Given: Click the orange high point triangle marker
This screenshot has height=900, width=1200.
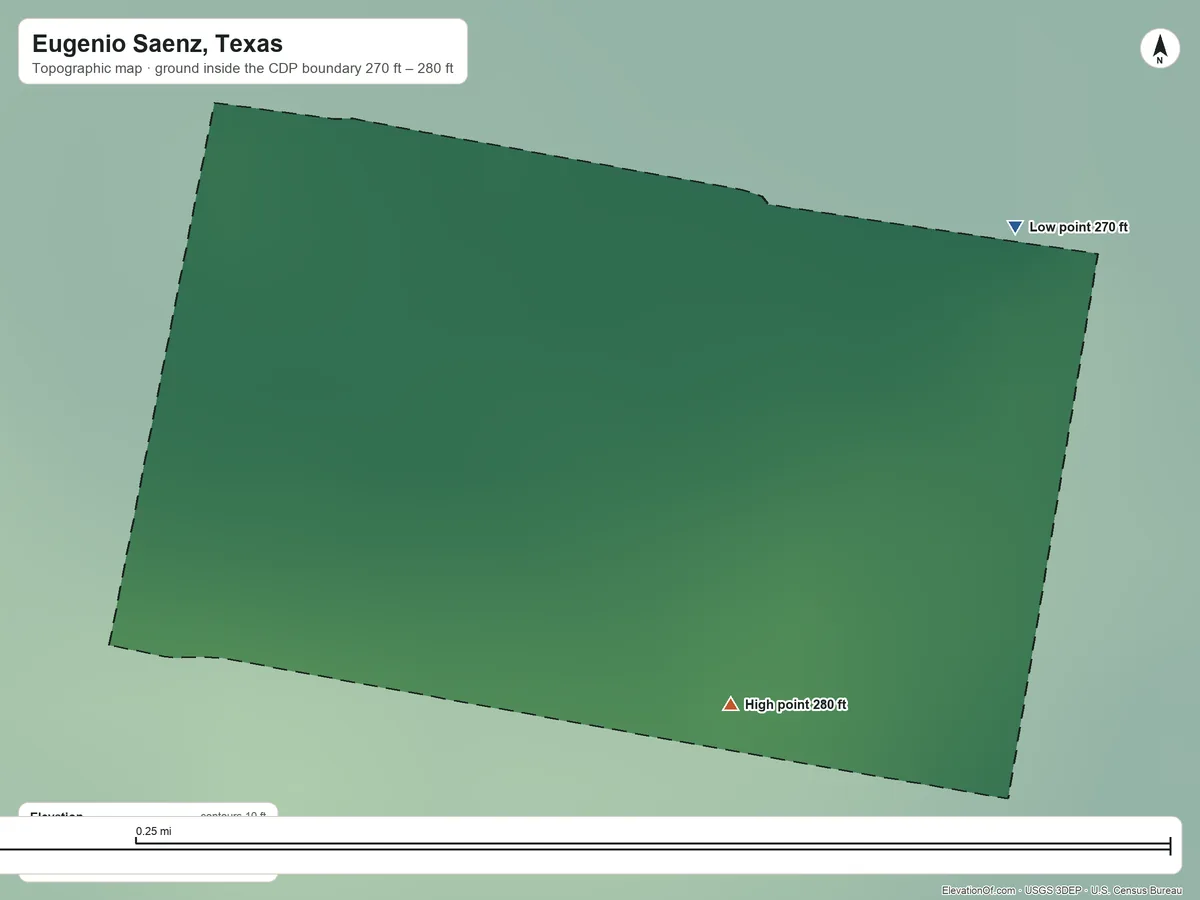Looking at the screenshot, I should pos(730,704).
